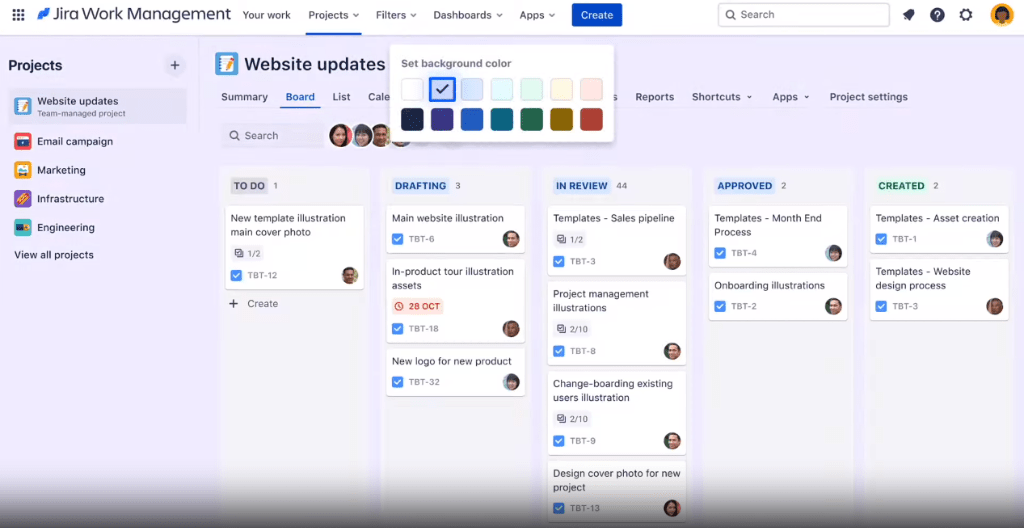Open the Project settings tab

click(x=869, y=97)
